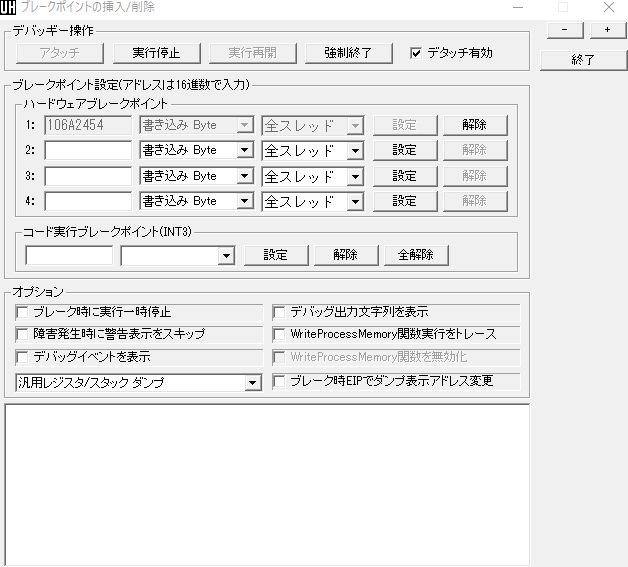Click 設定 for hardware breakpoint 2

[405, 151]
